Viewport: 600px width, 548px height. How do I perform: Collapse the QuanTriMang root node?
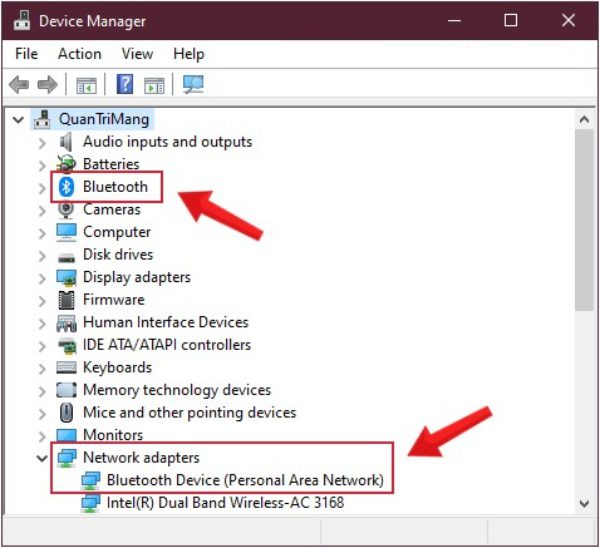(x=18, y=119)
